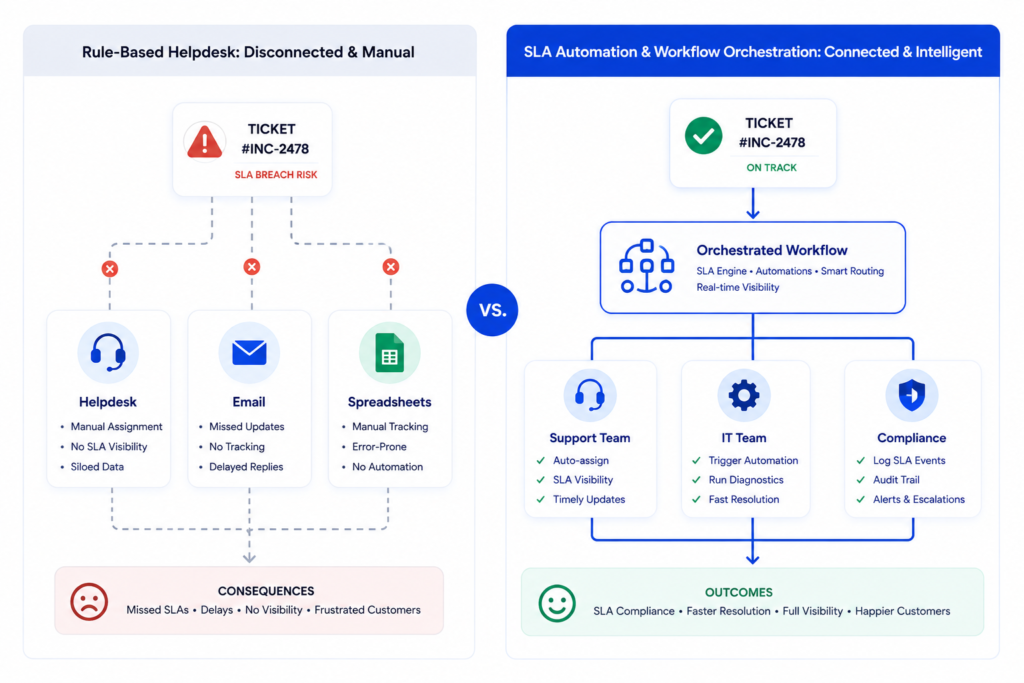Viewport: 1024px width, 683px height.
Task: Click ticket #INC-2478 number in breach-risk card
Action: click(x=275, y=149)
